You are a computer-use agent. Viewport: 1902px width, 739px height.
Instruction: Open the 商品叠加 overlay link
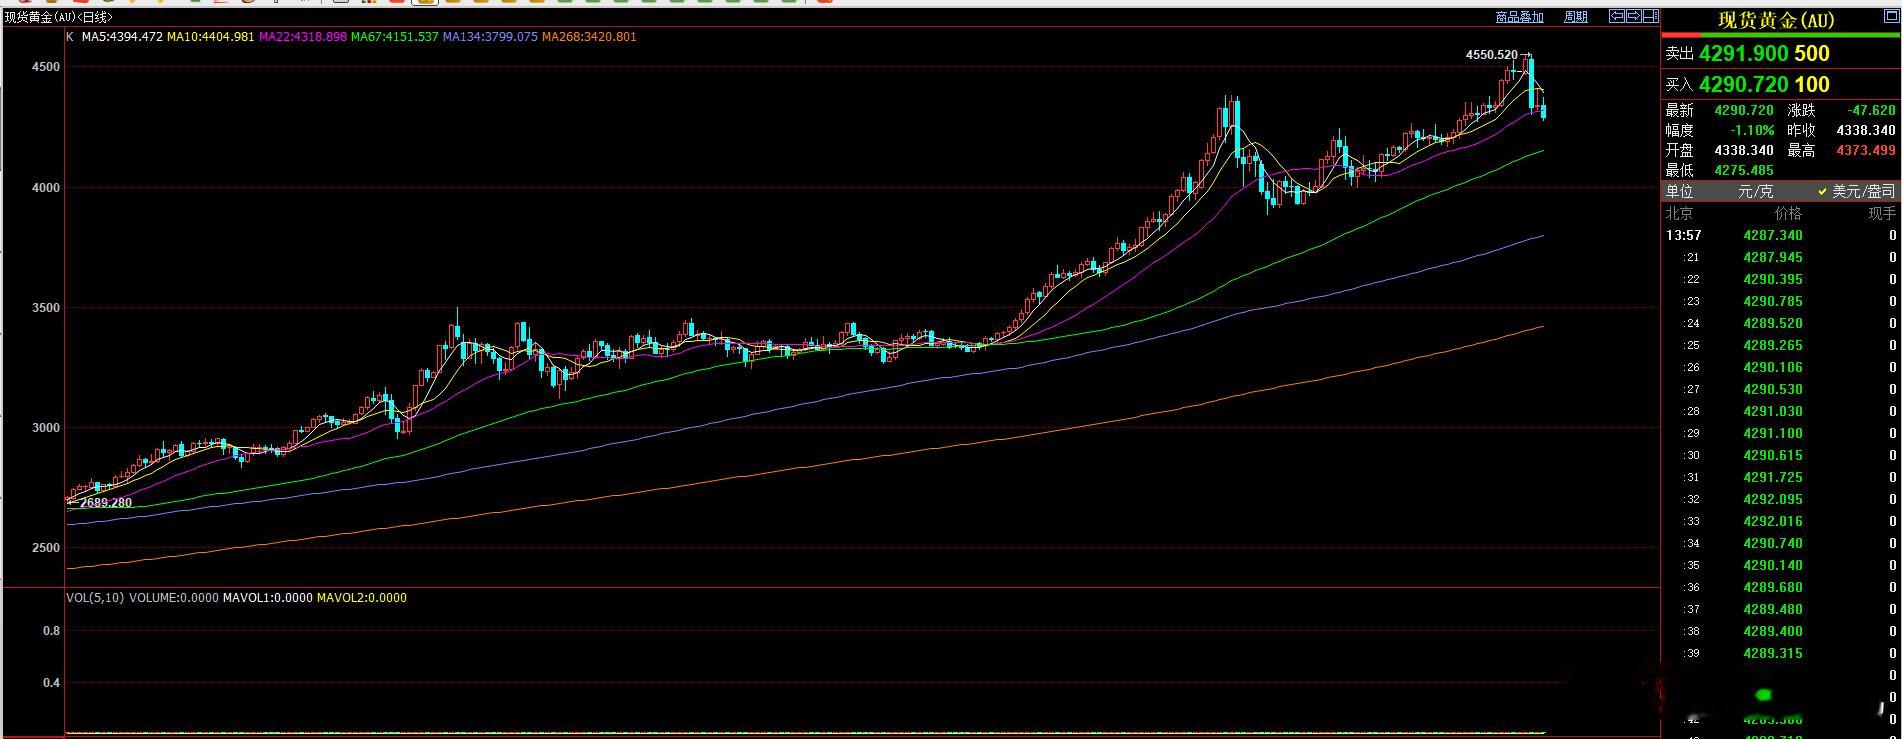pos(1519,17)
